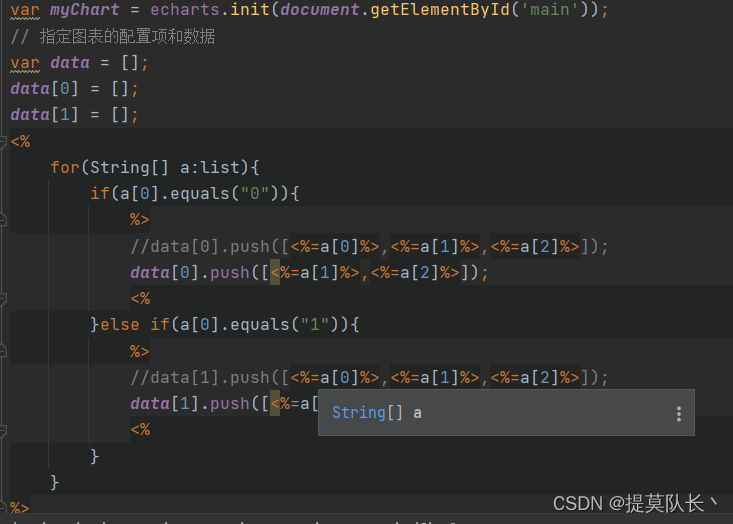Click the closing brace of the if-else block

(x=95, y=456)
